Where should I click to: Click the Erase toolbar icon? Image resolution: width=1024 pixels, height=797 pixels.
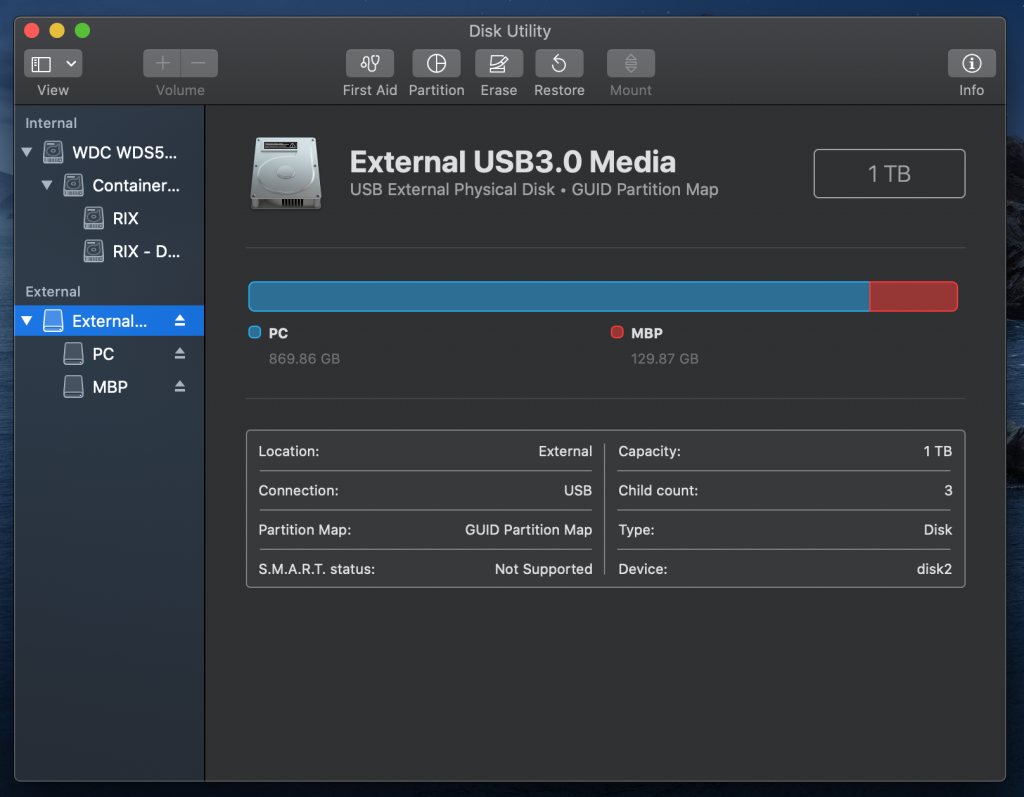(x=498, y=64)
